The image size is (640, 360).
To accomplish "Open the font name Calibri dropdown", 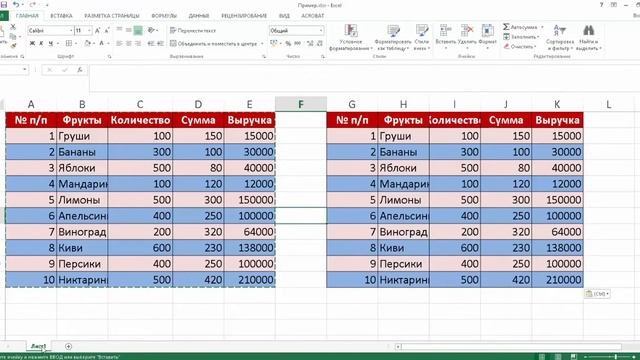I will 71,31.
